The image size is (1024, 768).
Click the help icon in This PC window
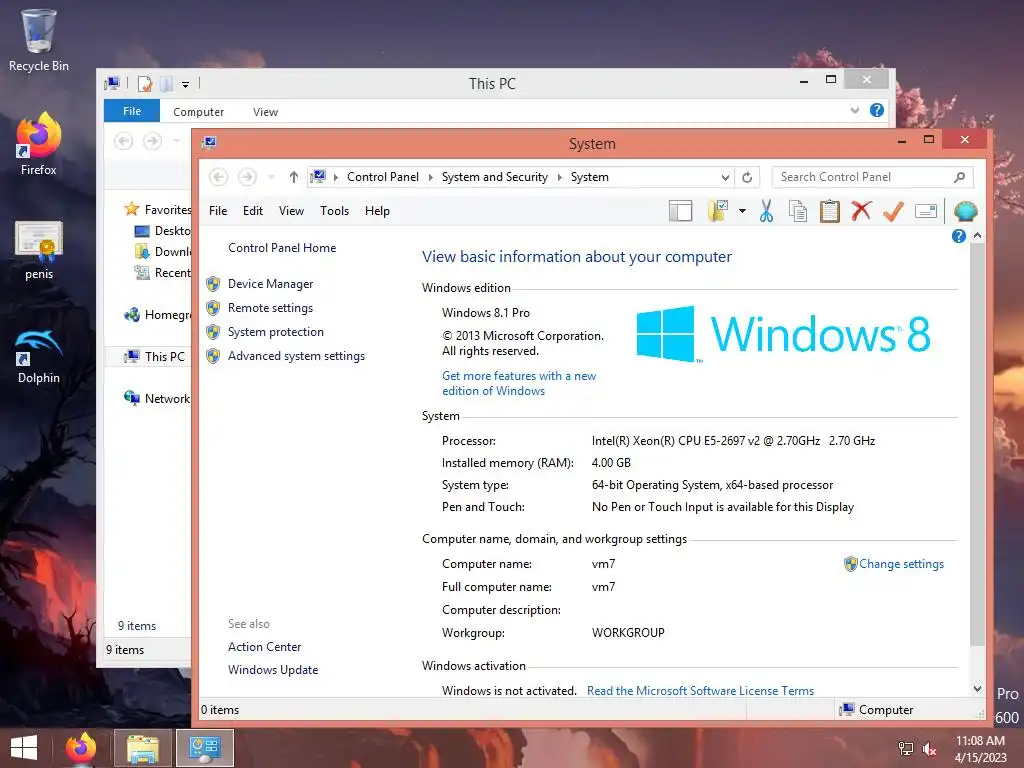(876, 110)
